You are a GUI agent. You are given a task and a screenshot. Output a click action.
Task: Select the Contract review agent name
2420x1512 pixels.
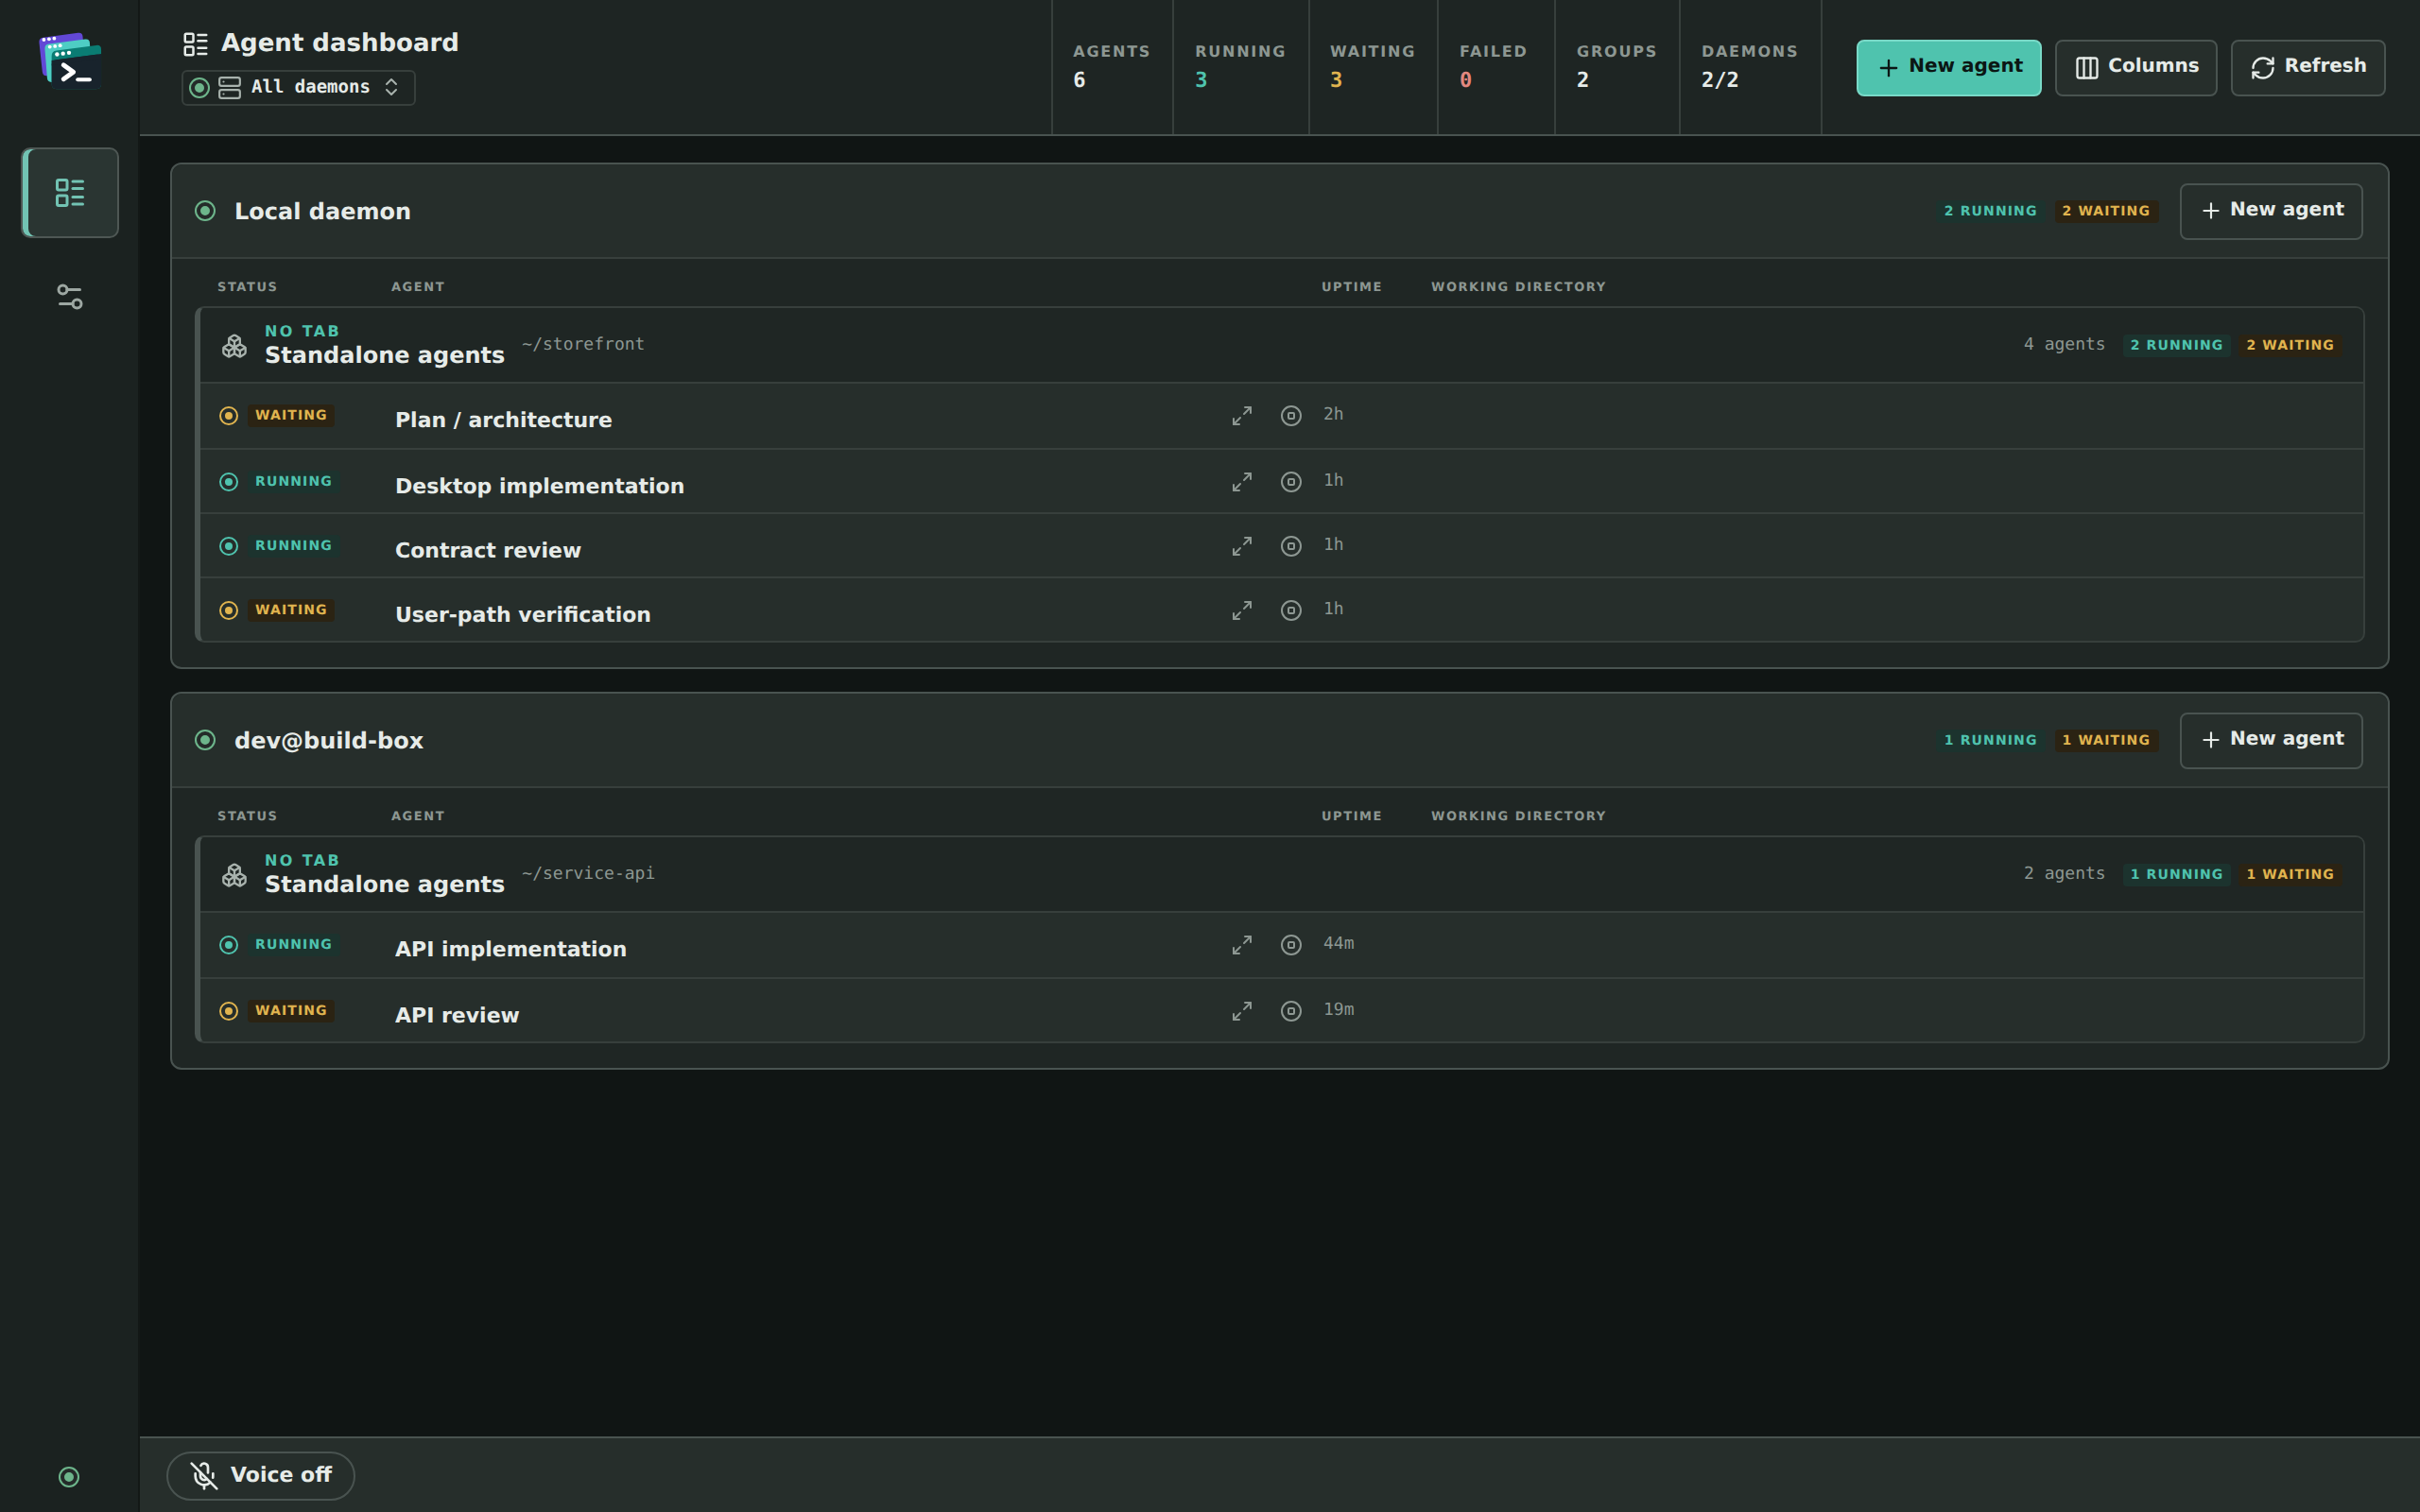(488, 550)
